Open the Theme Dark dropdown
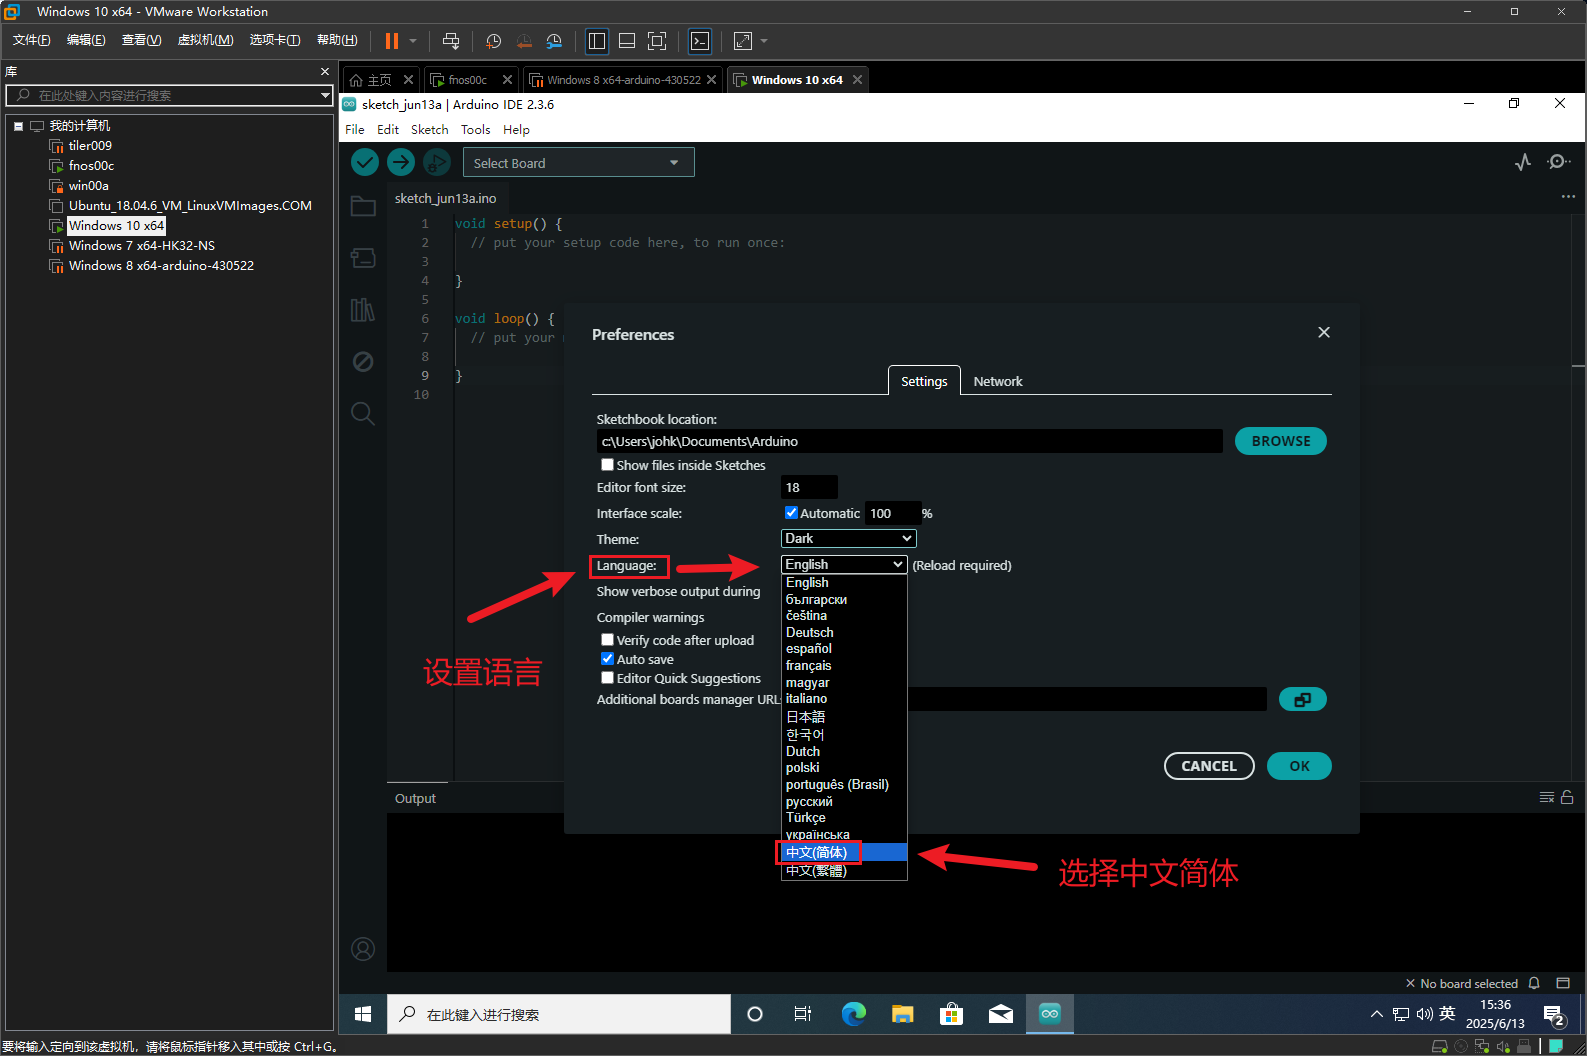 click(x=848, y=539)
